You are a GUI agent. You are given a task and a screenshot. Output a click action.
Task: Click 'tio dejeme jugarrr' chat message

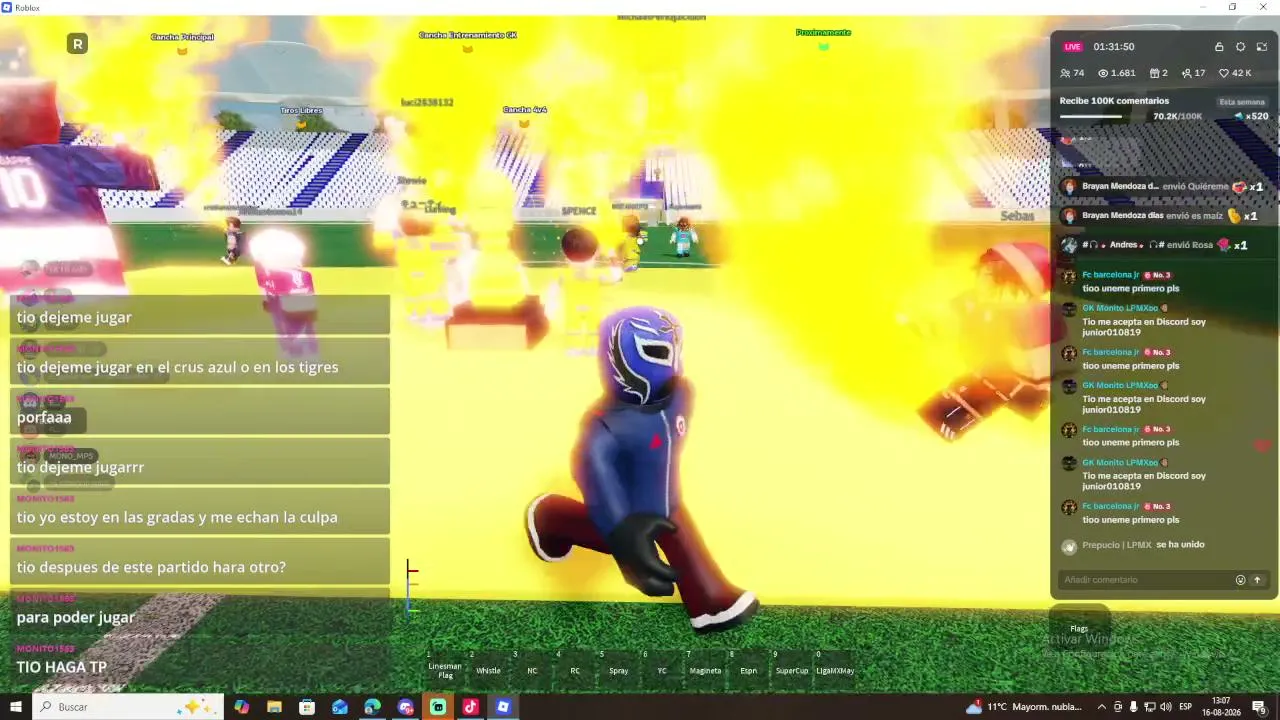pyautogui.click(x=80, y=467)
